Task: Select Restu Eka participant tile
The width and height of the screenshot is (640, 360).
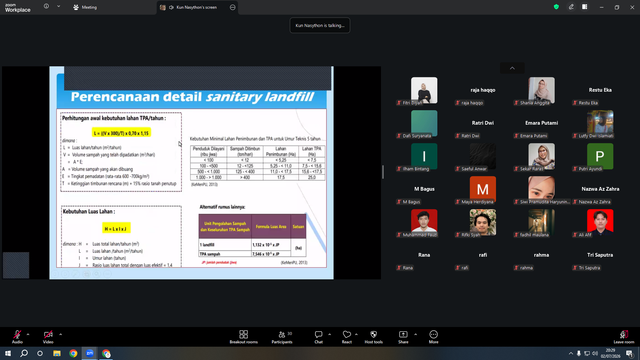Action: 600,91
